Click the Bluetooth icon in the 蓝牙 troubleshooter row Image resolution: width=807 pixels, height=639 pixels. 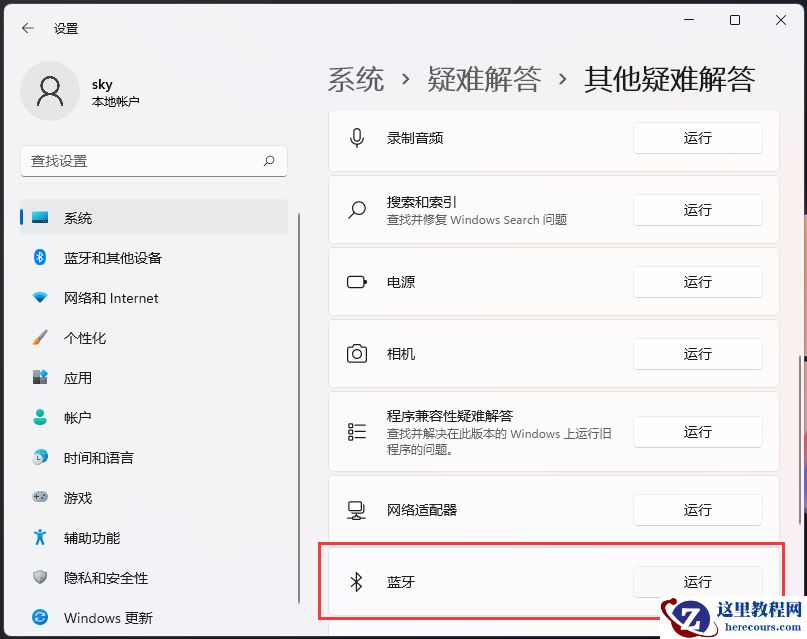(355, 582)
